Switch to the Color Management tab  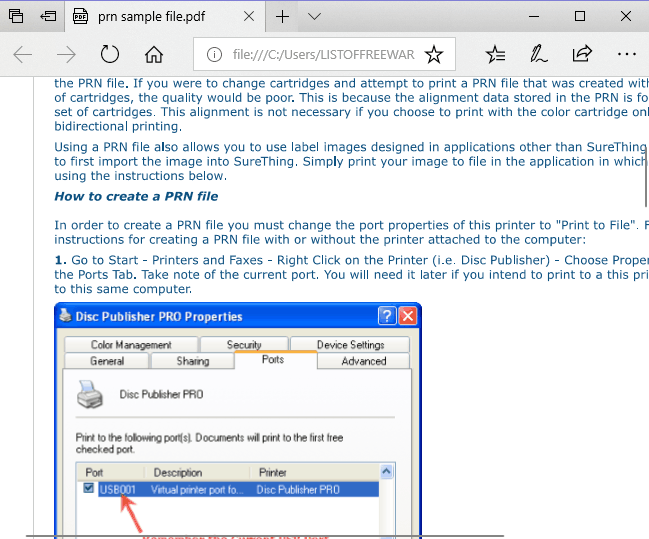coord(131,344)
